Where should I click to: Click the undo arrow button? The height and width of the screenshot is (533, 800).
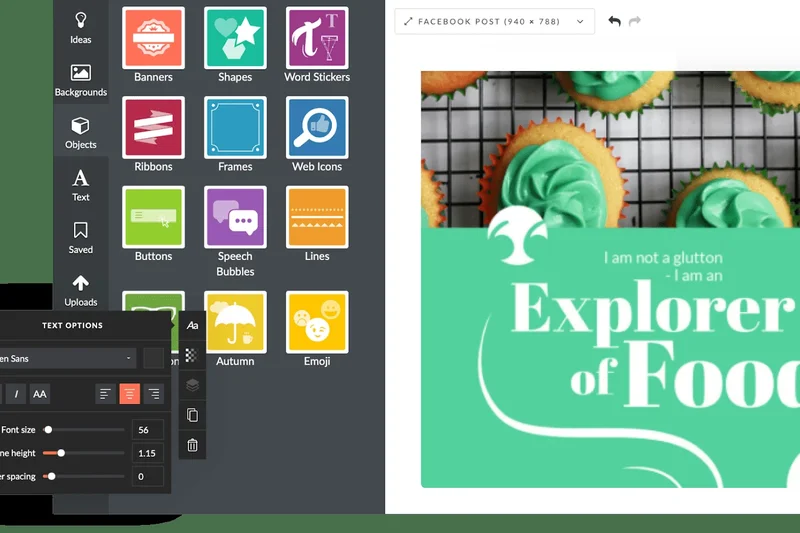click(614, 21)
